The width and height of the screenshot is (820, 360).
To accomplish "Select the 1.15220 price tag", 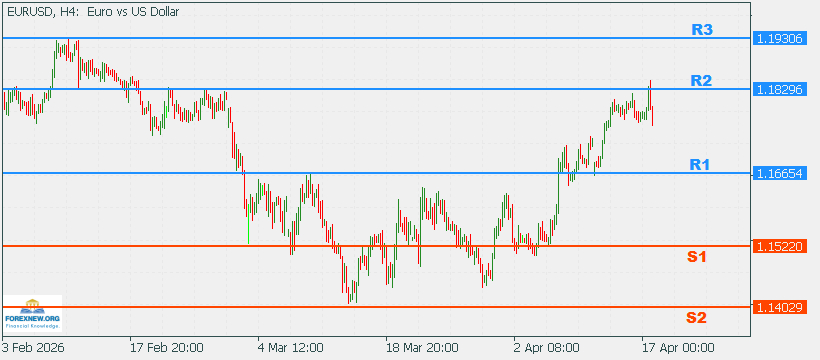I will 779,246.
